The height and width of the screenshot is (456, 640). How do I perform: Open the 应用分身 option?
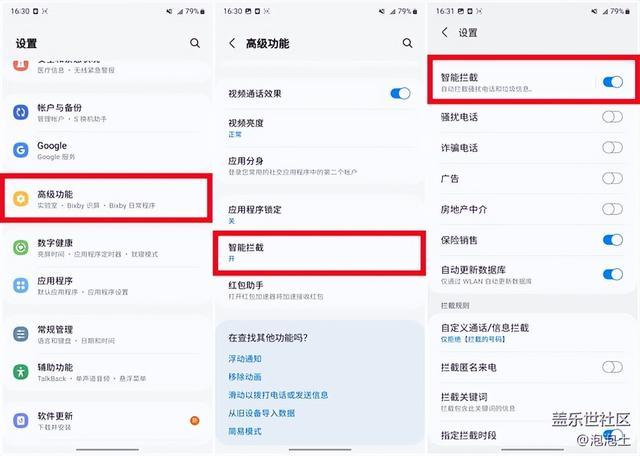[320, 166]
